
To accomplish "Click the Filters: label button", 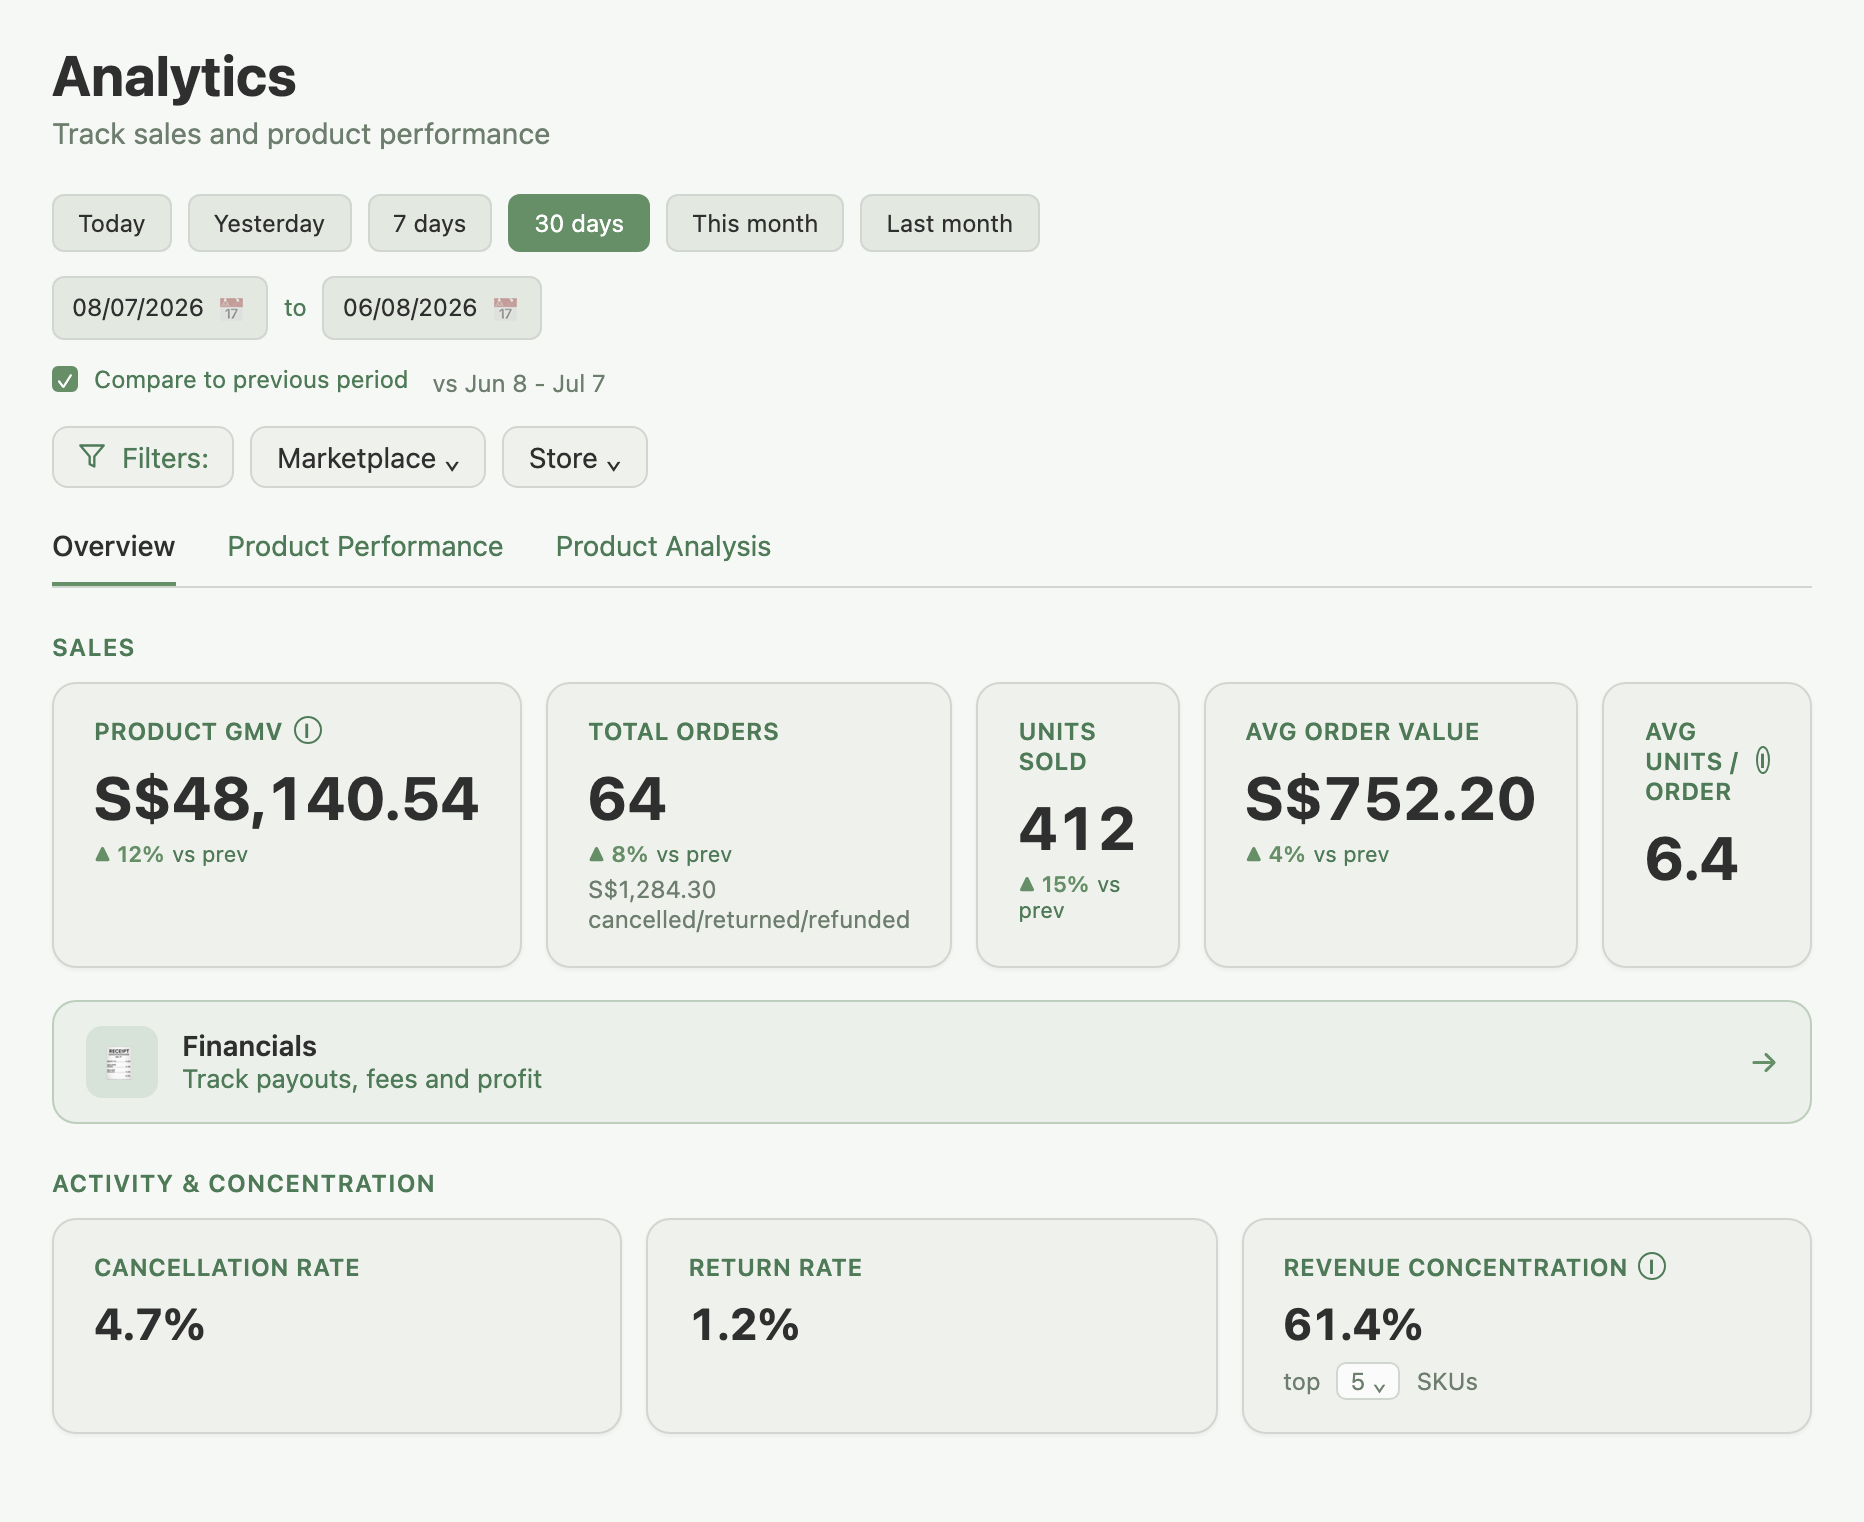I will click(x=143, y=458).
